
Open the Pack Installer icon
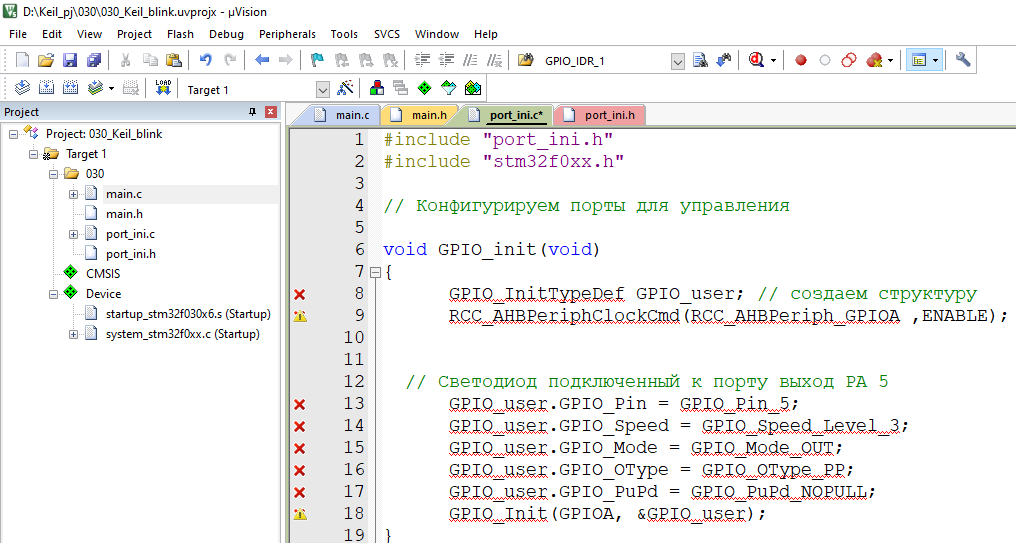click(473, 88)
